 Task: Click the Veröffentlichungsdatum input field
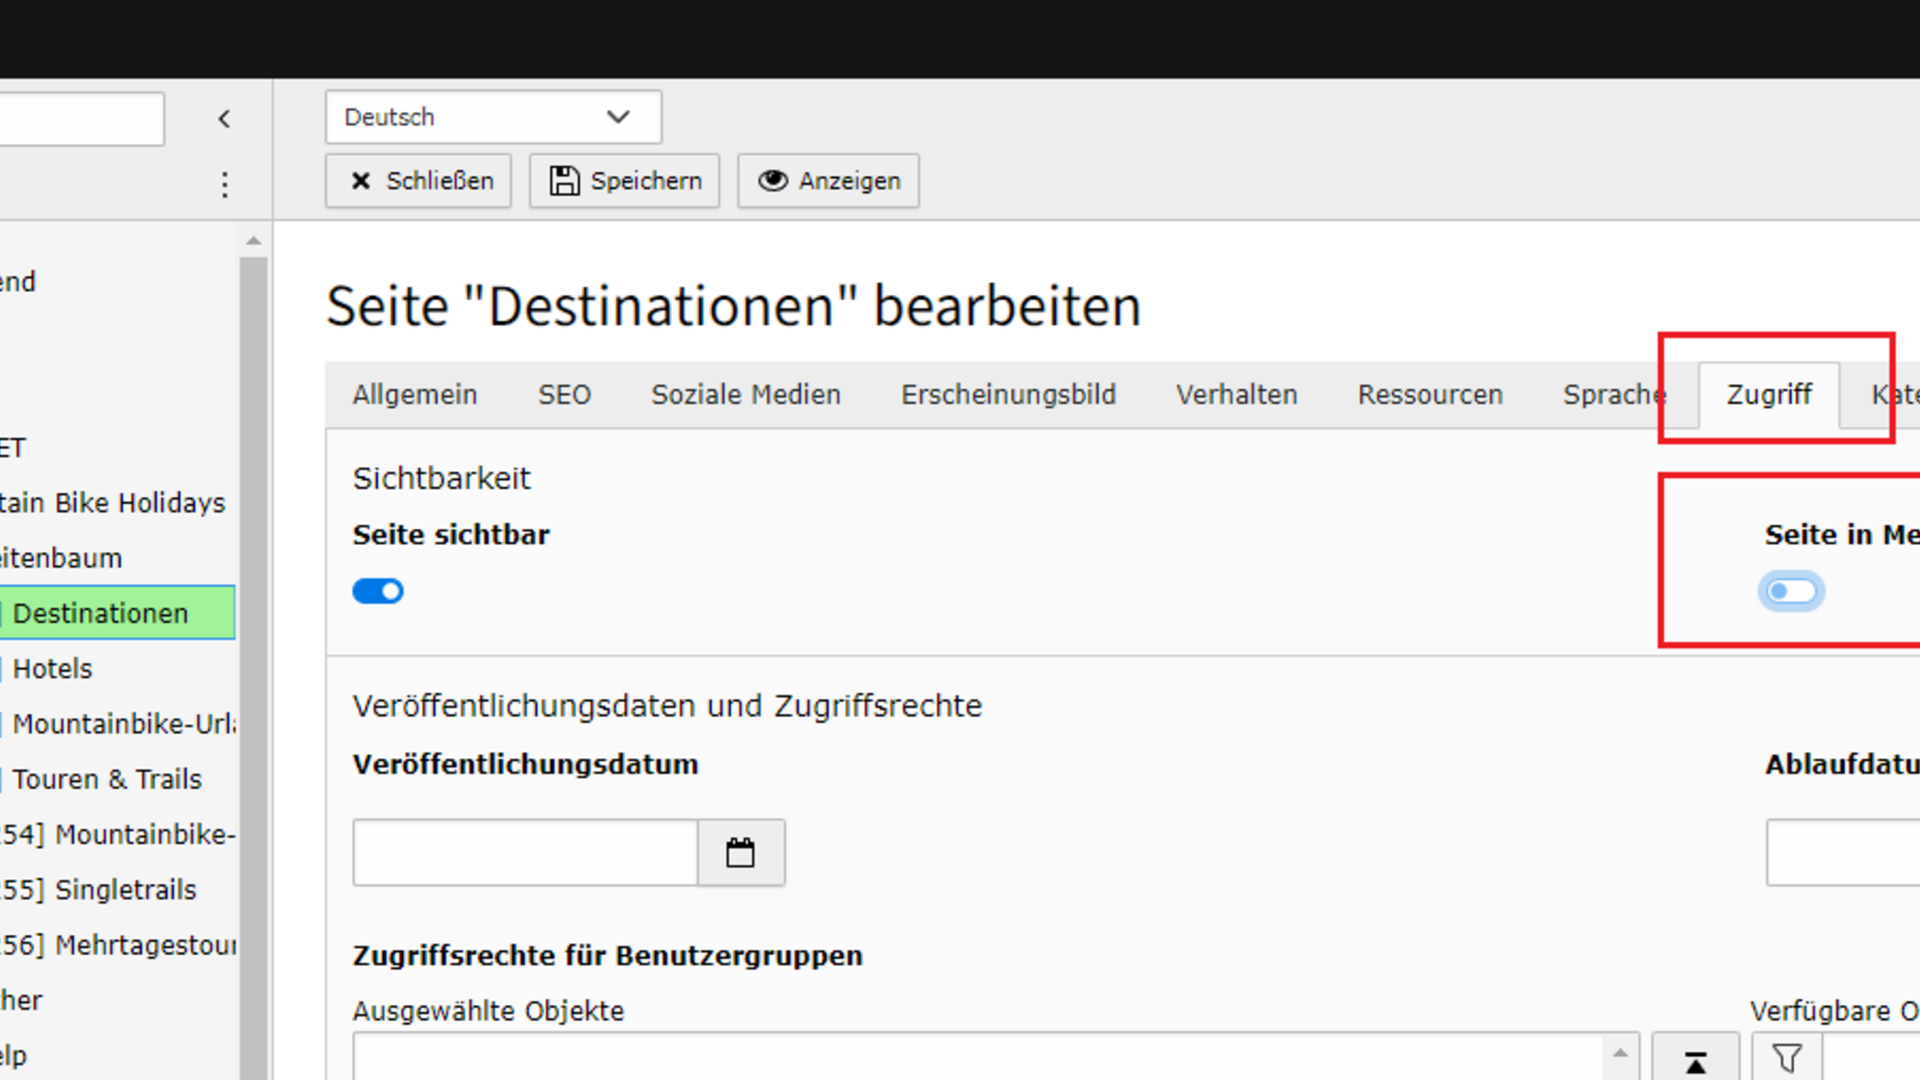click(x=525, y=853)
